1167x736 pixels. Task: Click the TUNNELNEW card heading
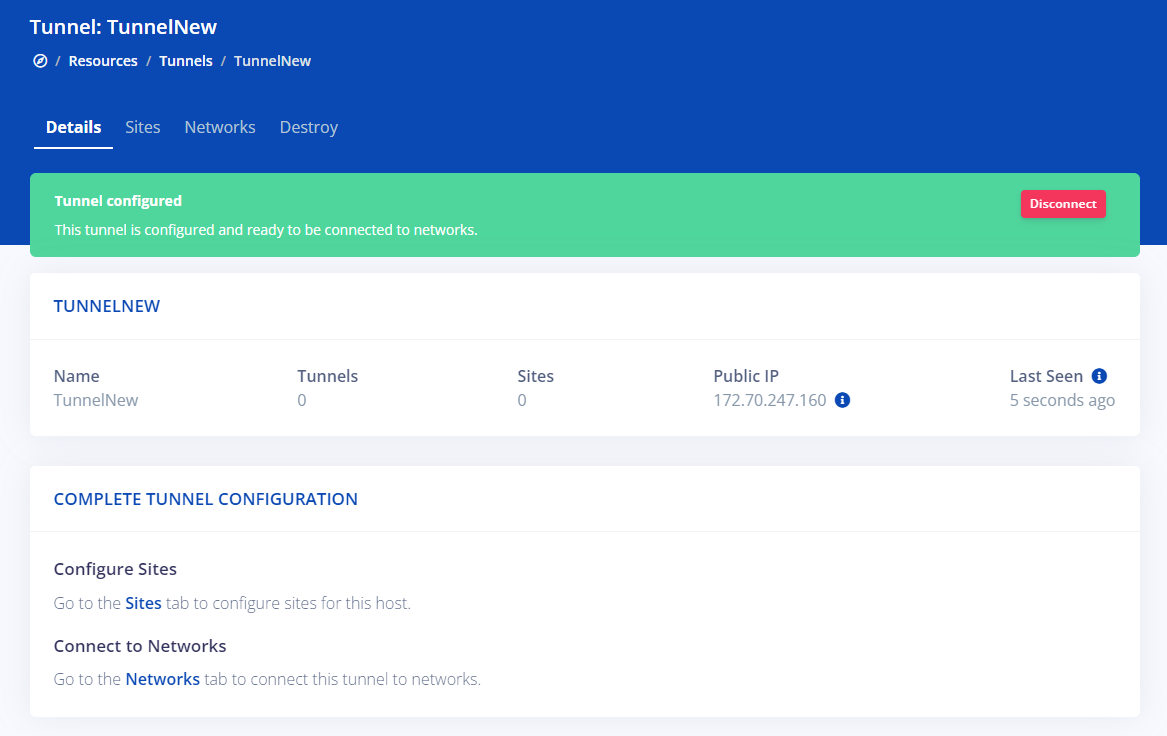point(106,306)
